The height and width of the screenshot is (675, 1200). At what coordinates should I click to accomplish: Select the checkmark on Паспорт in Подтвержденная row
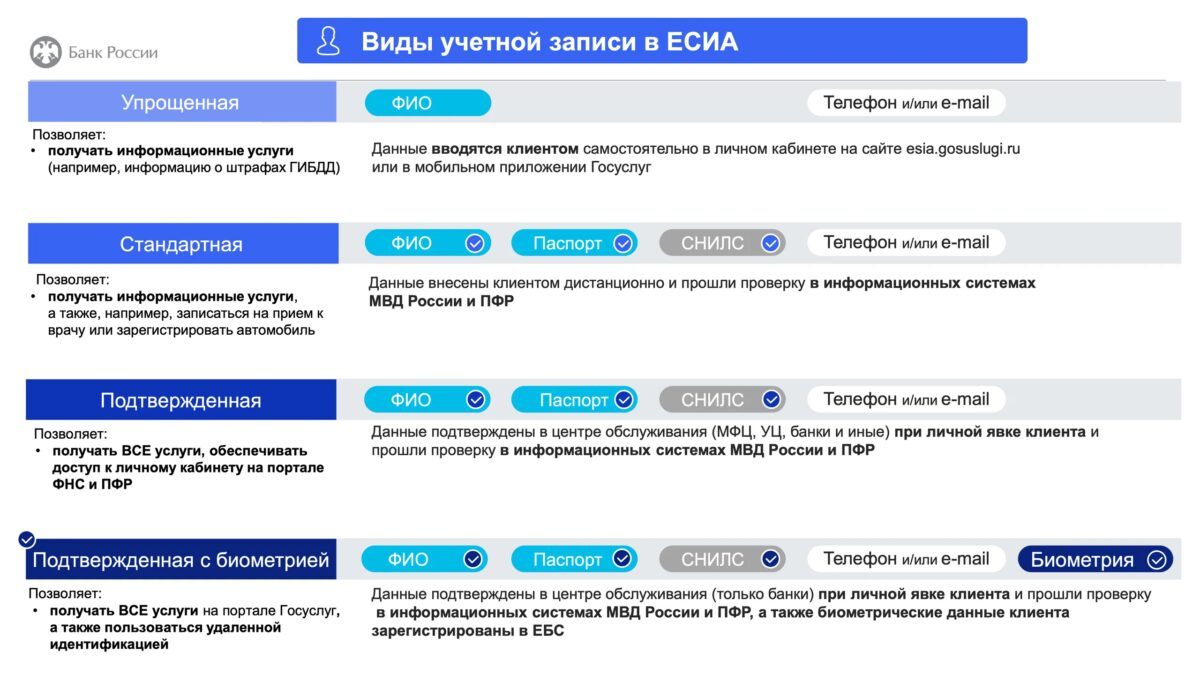point(624,399)
